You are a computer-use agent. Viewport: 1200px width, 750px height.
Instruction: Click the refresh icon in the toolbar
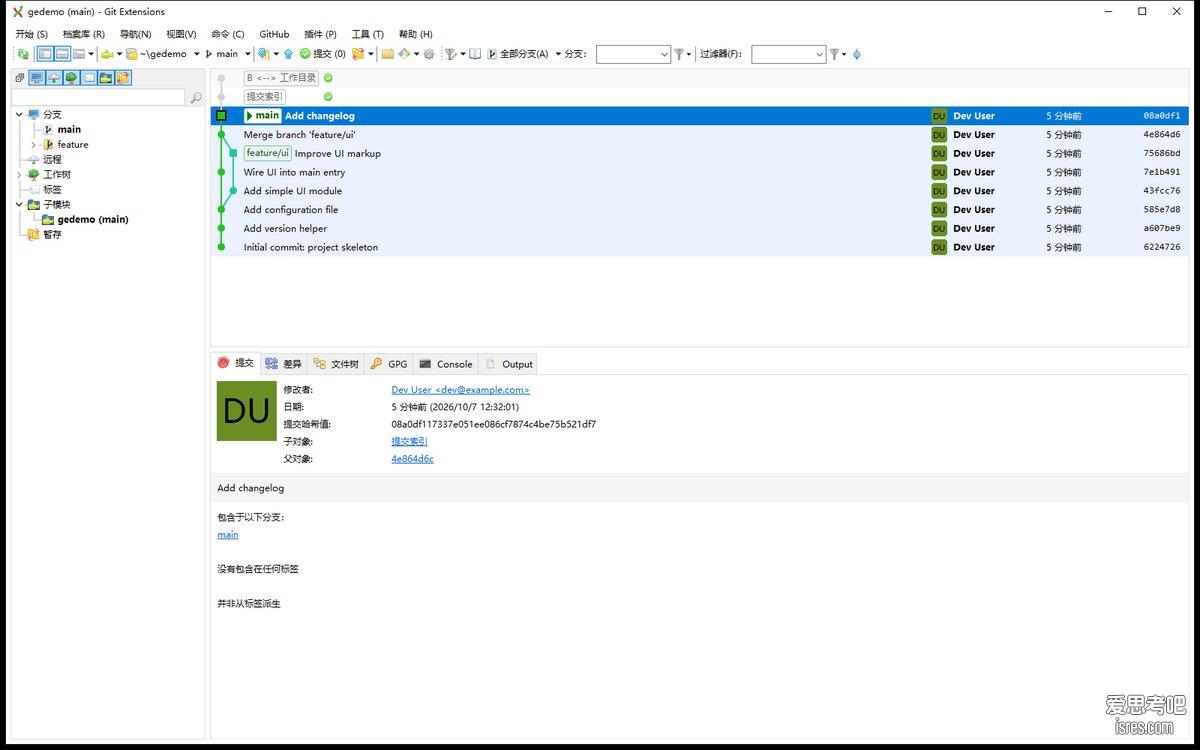click(22, 54)
